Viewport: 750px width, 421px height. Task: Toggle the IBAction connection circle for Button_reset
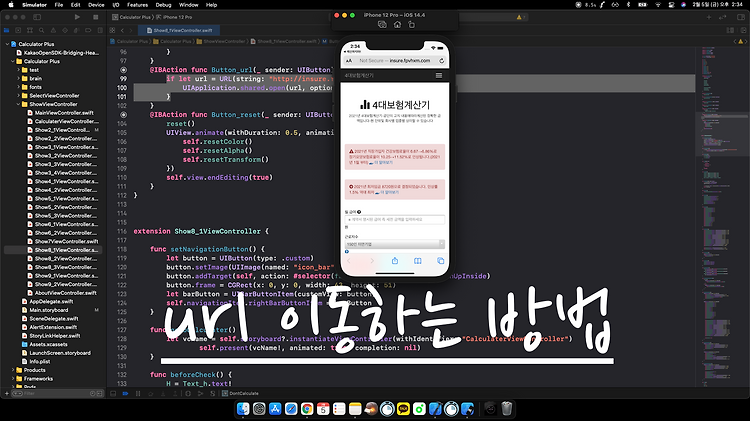123,115
